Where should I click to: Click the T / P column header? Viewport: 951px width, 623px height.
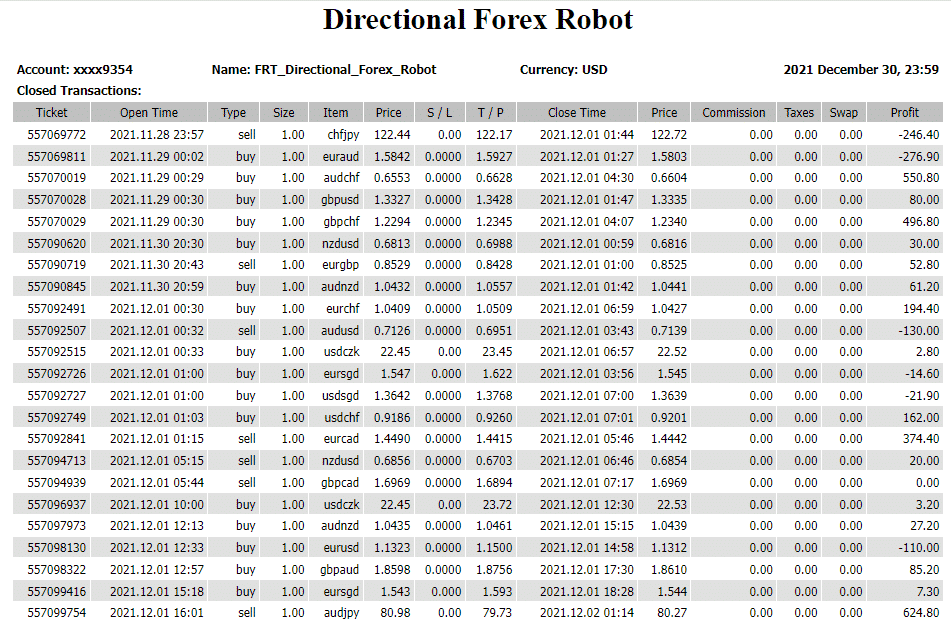tap(491, 112)
